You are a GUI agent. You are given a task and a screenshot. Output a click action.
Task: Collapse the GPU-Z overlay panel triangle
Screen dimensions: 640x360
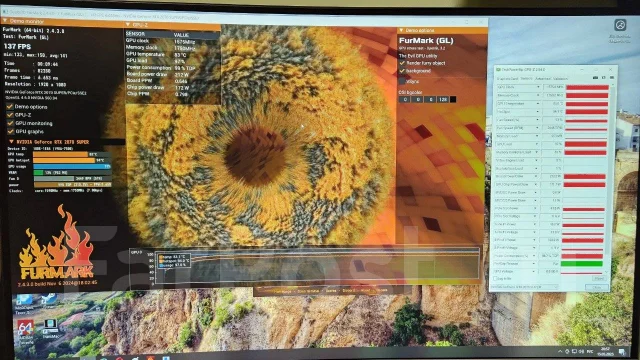pos(128,25)
